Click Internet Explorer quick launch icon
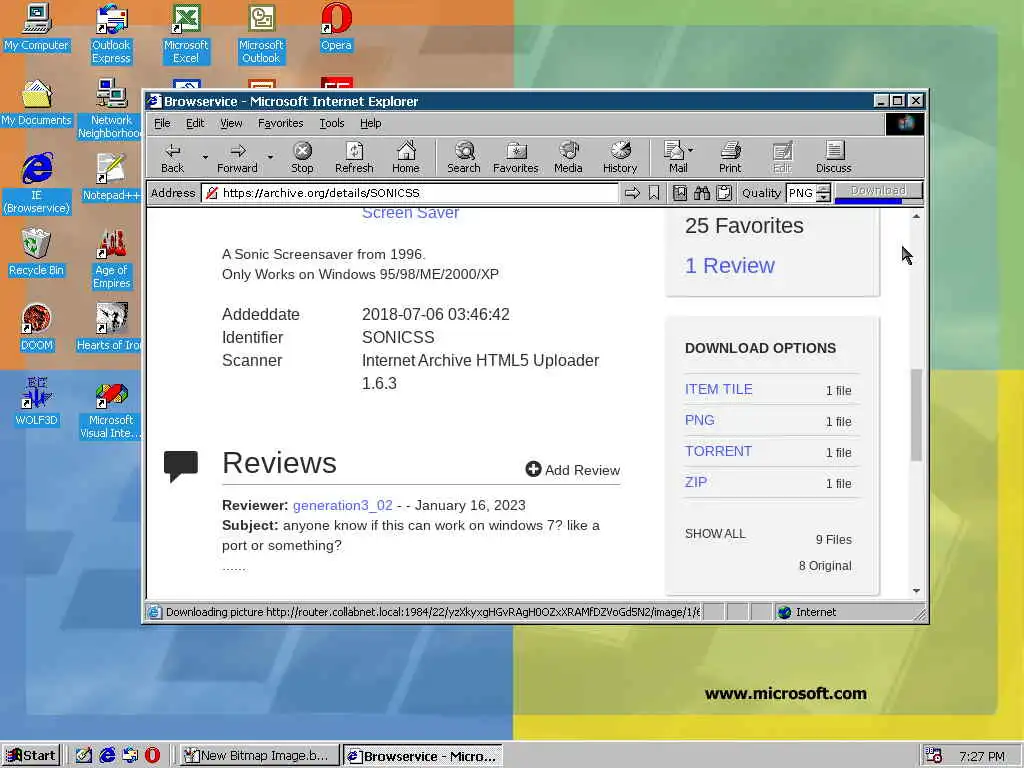The width and height of the screenshot is (1024, 768). coord(107,756)
